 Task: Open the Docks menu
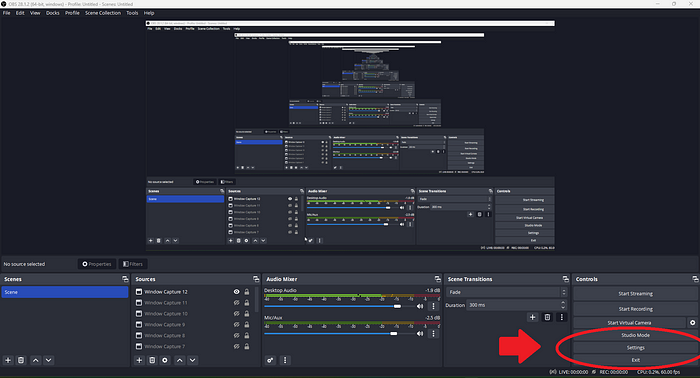coord(53,13)
